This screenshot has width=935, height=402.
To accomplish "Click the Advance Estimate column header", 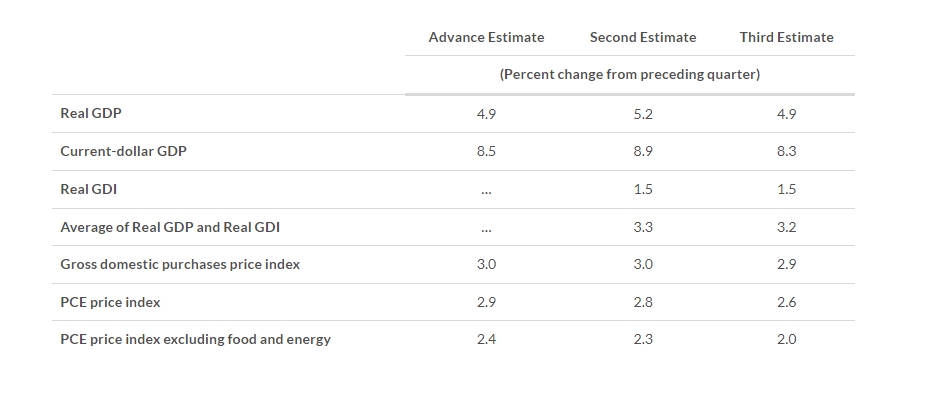I will tap(486, 37).
